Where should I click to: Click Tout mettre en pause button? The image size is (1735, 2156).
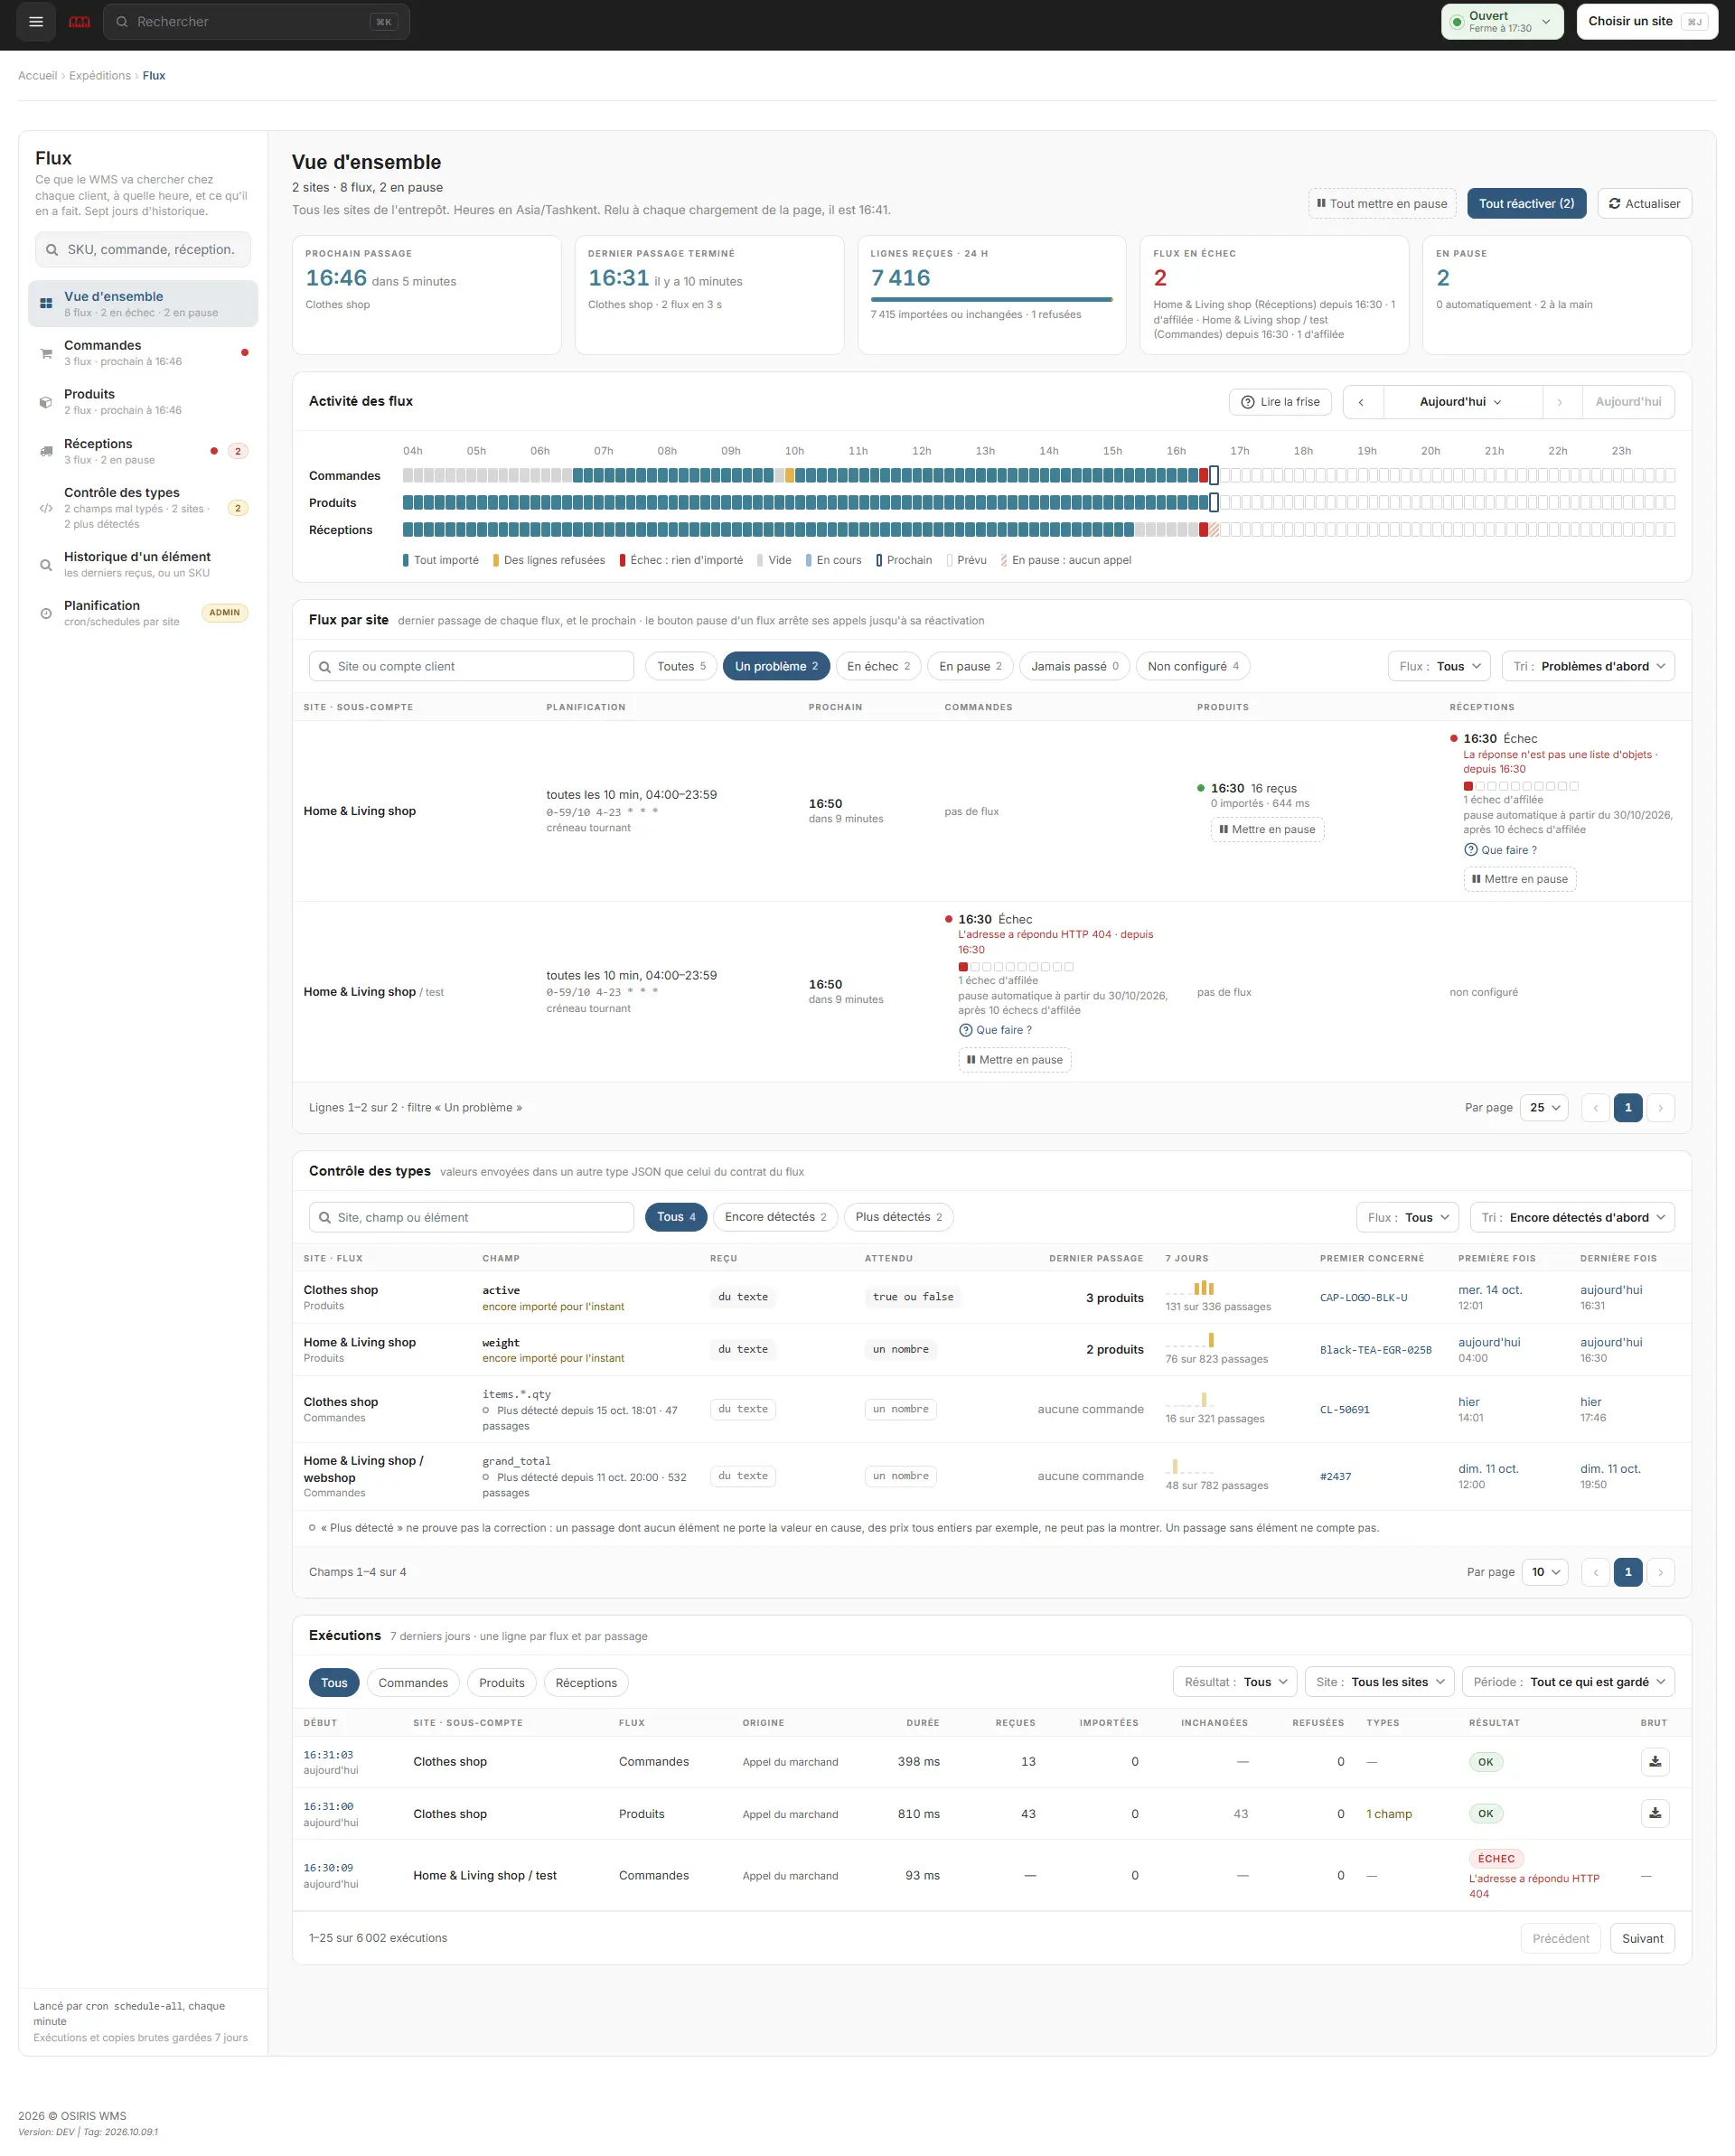point(1382,203)
